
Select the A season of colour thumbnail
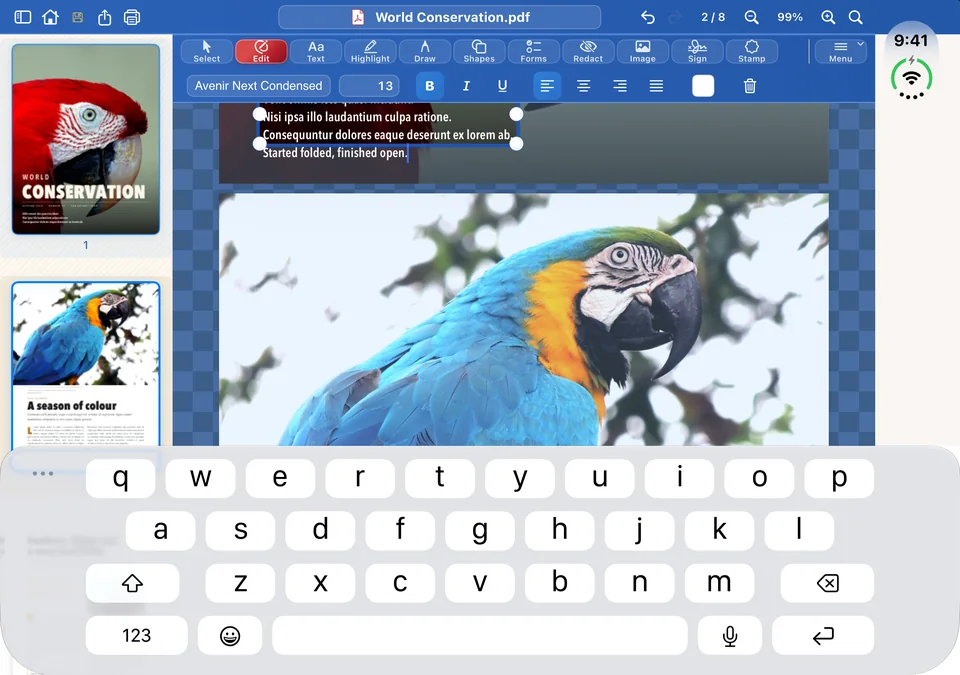86,364
